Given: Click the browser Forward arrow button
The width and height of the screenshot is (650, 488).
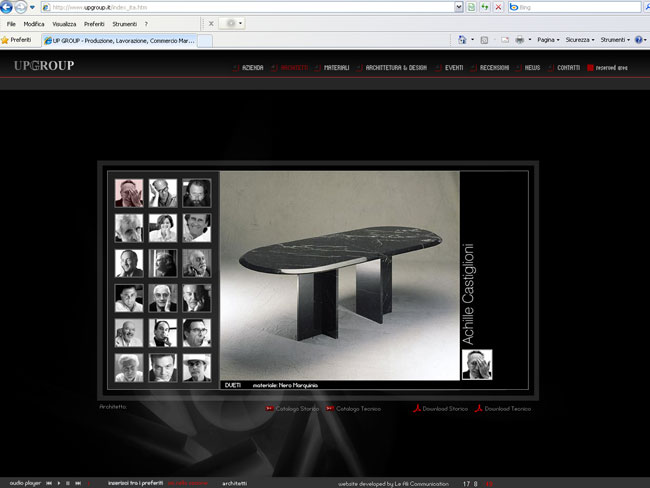Looking at the screenshot, I should coord(20,7).
